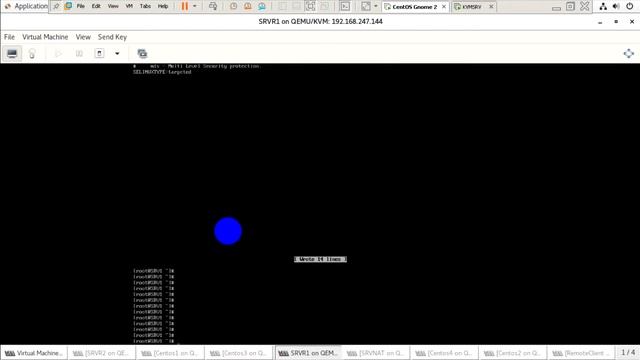Open the VMware Edit menu
The height and width of the screenshot is (360, 640).
pos(96,6)
